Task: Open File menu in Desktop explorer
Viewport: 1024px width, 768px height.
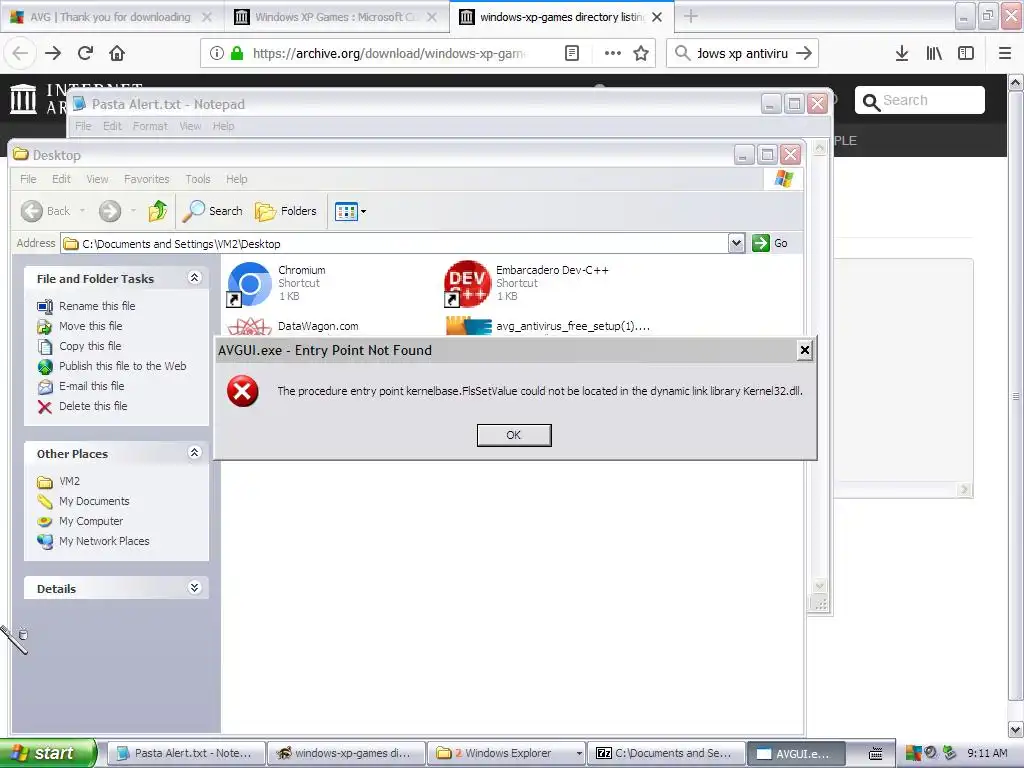Action: point(28,179)
